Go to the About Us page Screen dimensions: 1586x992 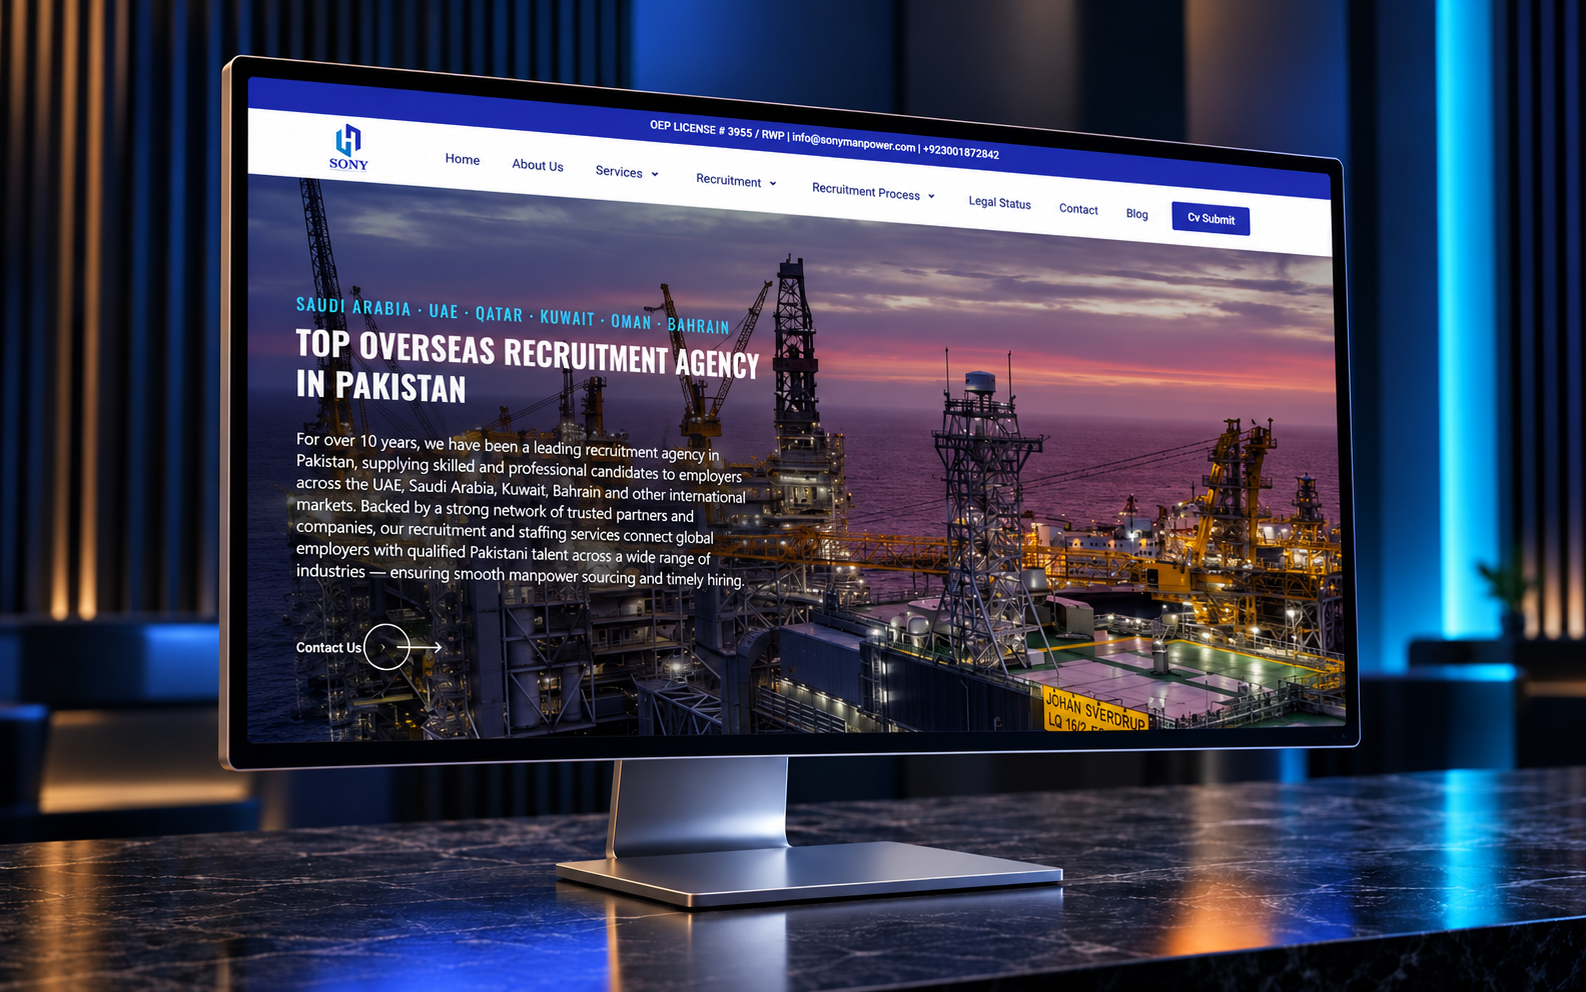pos(537,165)
